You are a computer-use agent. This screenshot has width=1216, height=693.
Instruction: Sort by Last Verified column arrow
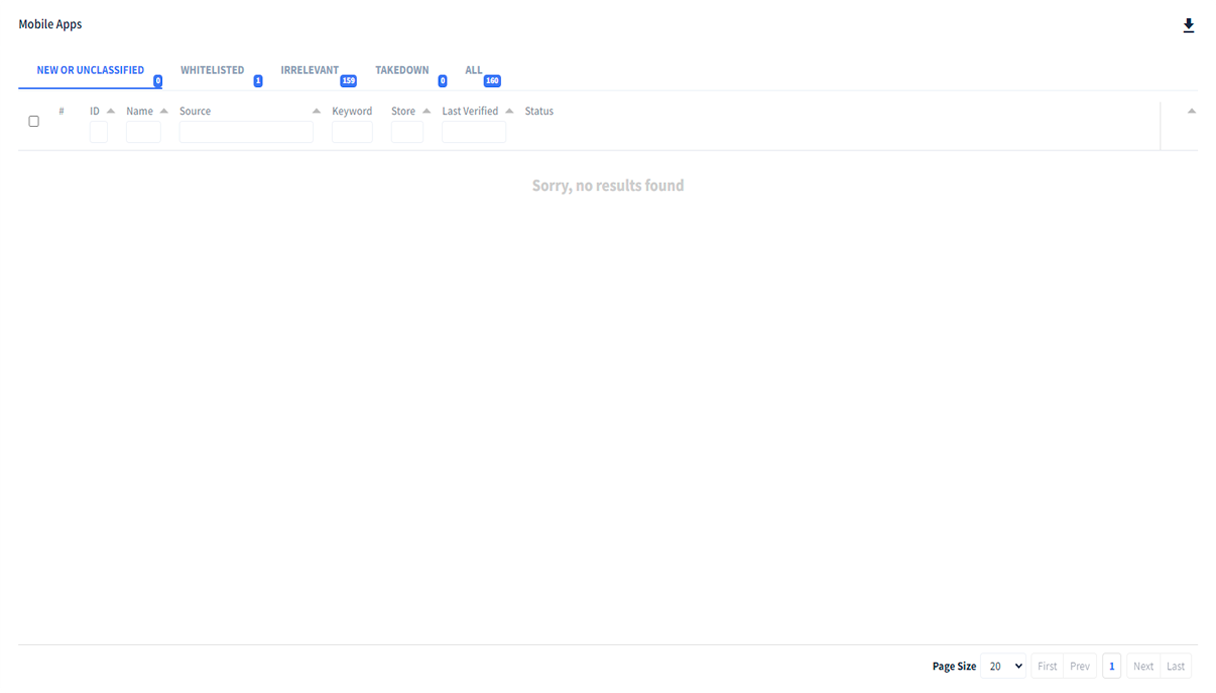coord(509,111)
